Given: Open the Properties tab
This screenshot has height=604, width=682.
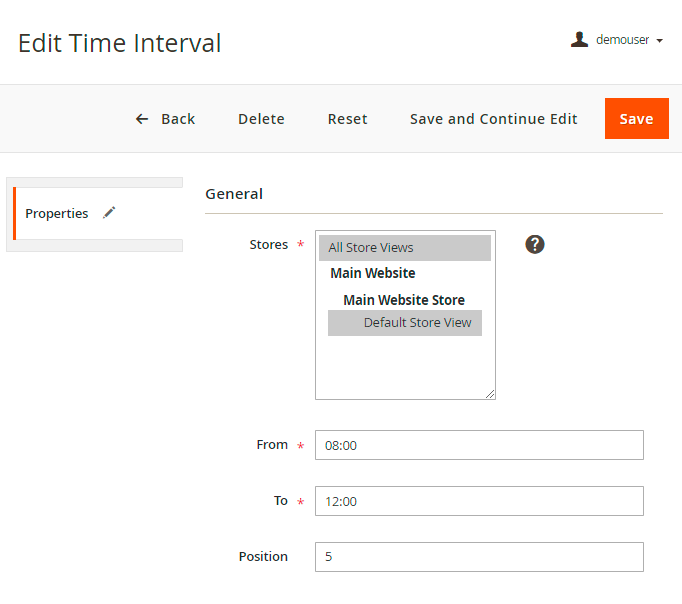Looking at the screenshot, I should pos(57,213).
